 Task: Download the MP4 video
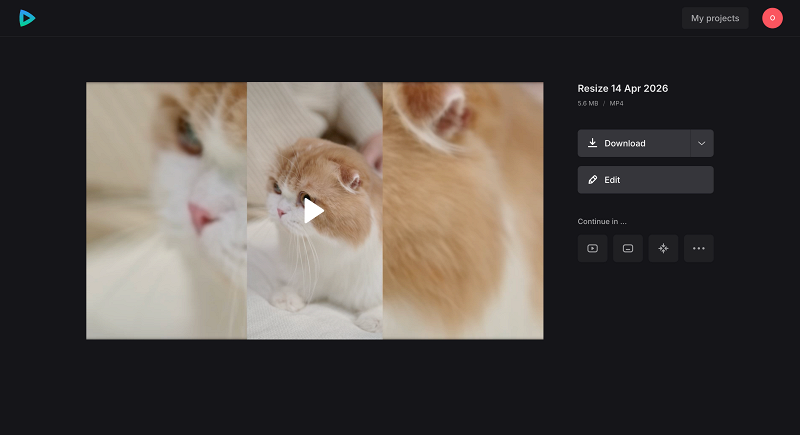tap(634, 143)
